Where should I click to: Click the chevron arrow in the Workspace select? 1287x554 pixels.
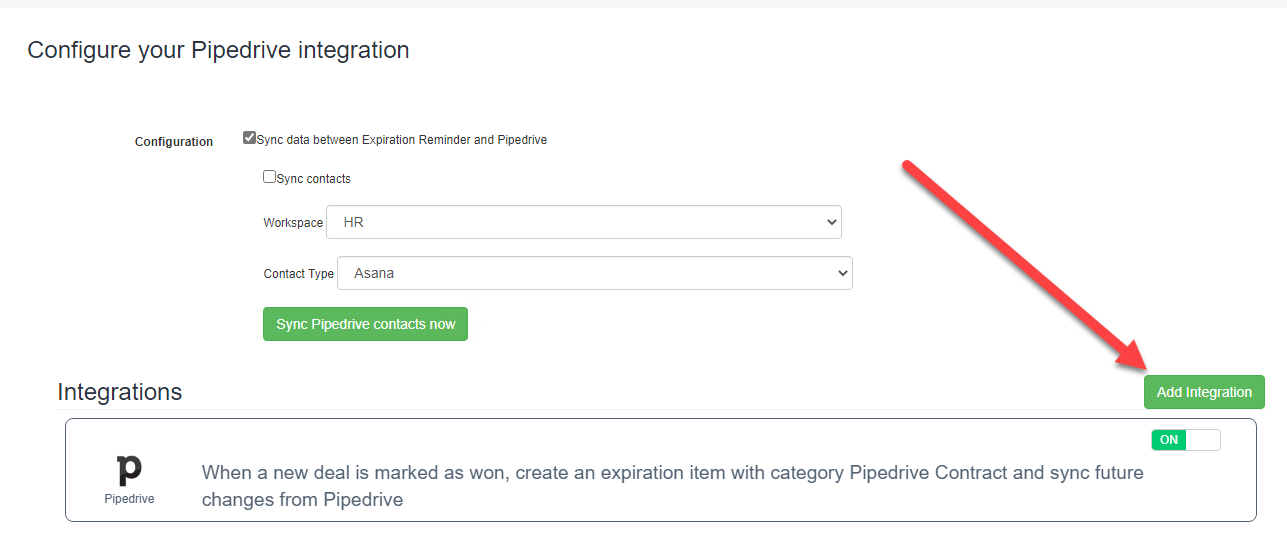(831, 222)
